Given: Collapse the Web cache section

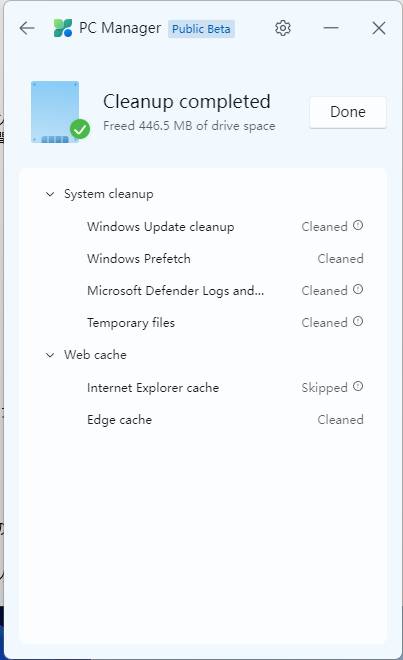Looking at the screenshot, I should 50,355.
